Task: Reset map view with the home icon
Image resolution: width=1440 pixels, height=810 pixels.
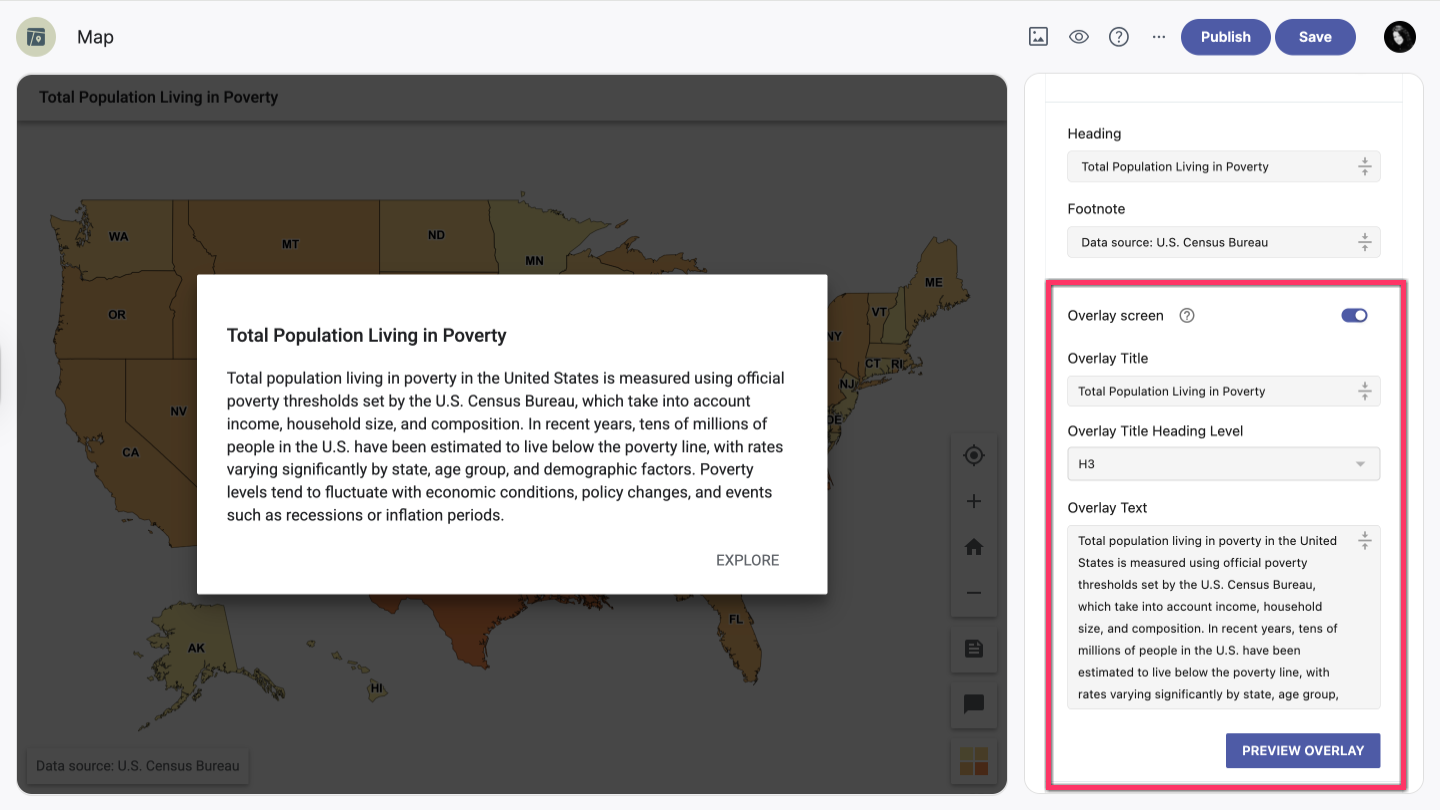Action: (x=974, y=547)
